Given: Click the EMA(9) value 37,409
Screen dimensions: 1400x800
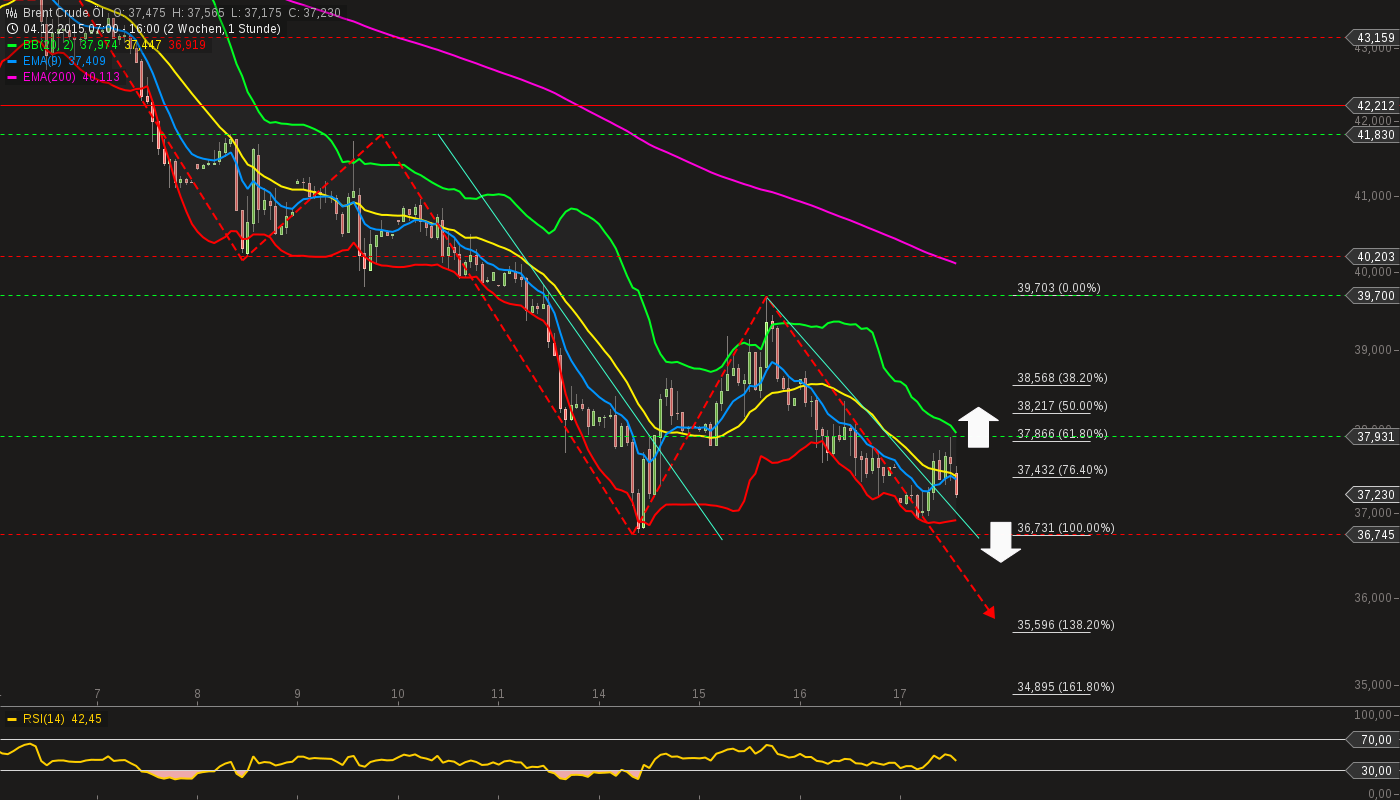Looking at the screenshot, I should [x=87, y=61].
